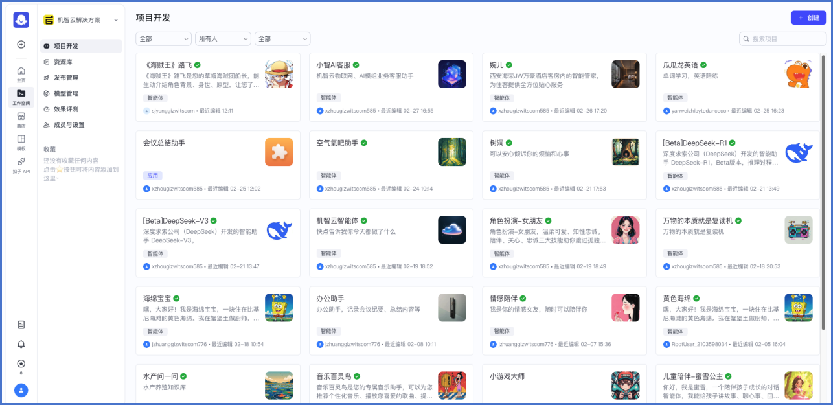
Task: Click the blue 创建 button
Action: coord(808,18)
